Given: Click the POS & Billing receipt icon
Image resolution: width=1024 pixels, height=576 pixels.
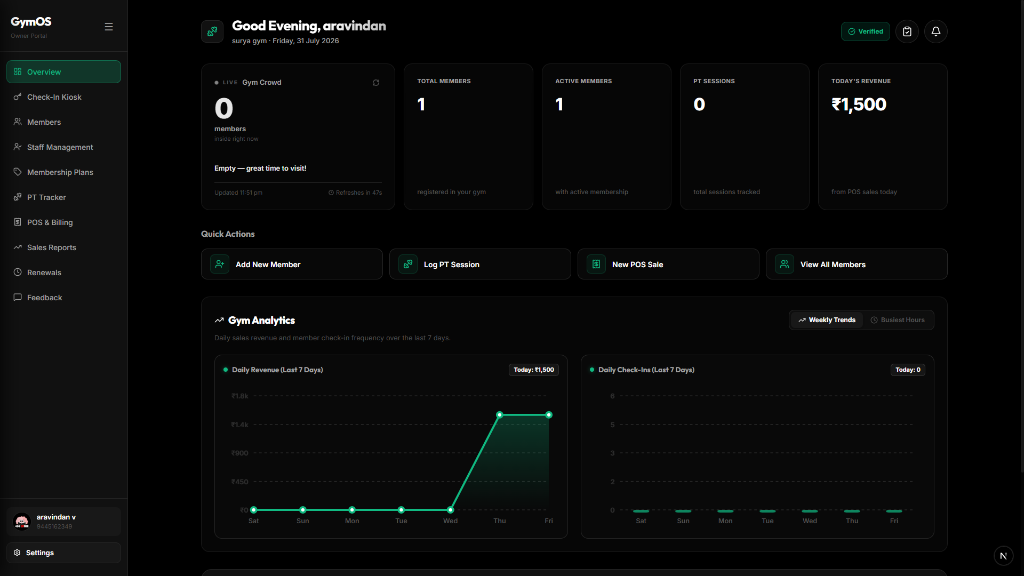Looking at the screenshot, I should coord(18,222).
